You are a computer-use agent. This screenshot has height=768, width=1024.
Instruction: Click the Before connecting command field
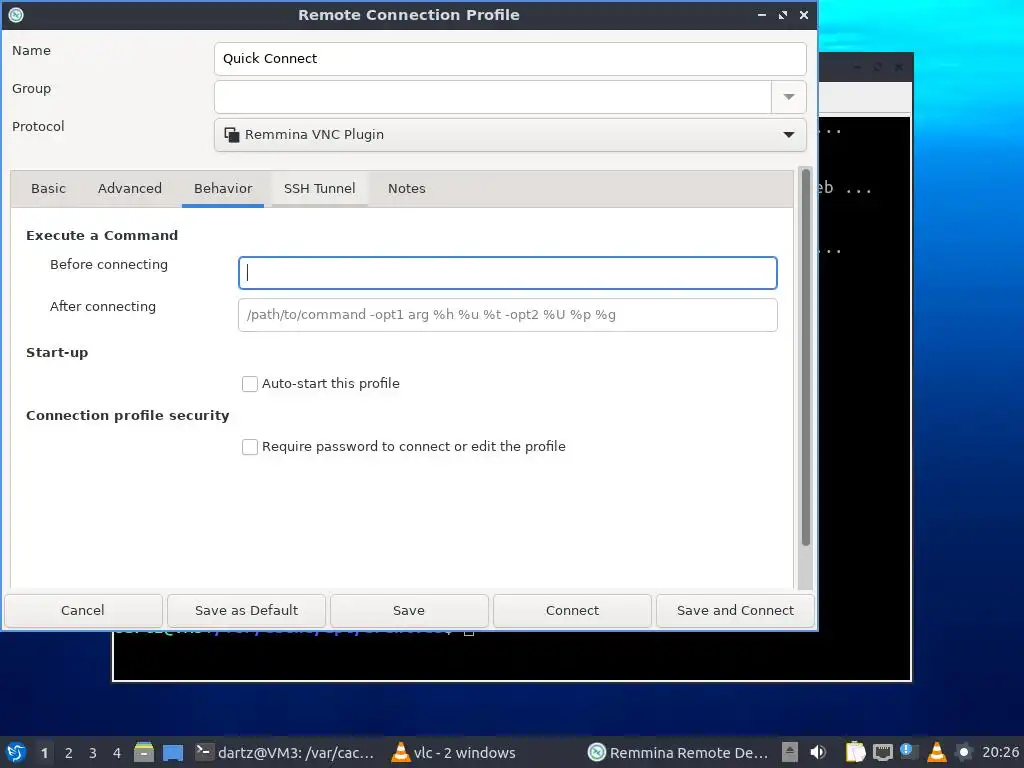click(x=507, y=273)
